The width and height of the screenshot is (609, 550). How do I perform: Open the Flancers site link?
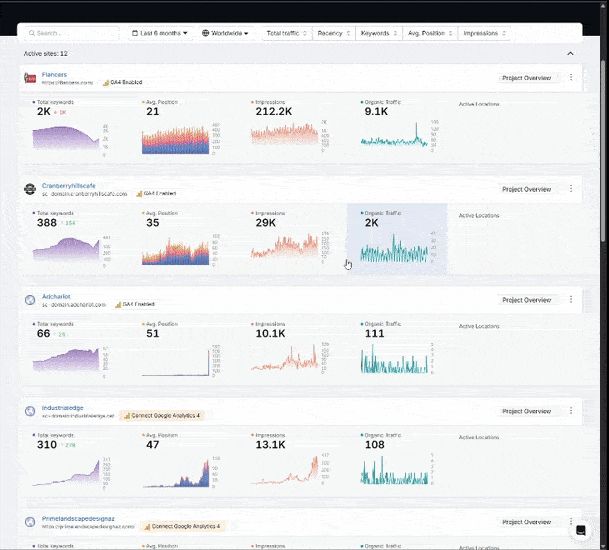tap(54, 75)
